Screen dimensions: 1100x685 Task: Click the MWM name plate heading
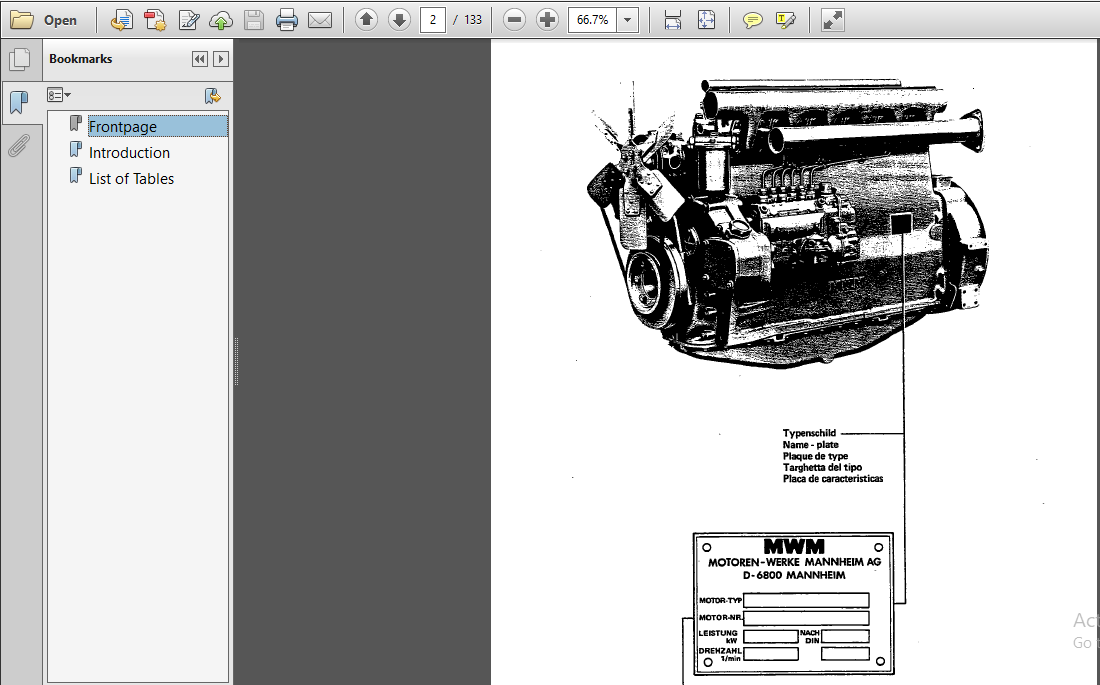coord(794,546)
